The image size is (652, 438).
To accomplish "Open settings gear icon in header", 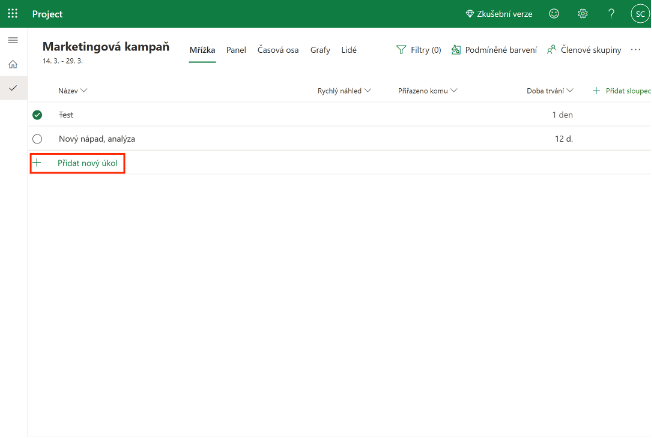I will coord(583,14).
